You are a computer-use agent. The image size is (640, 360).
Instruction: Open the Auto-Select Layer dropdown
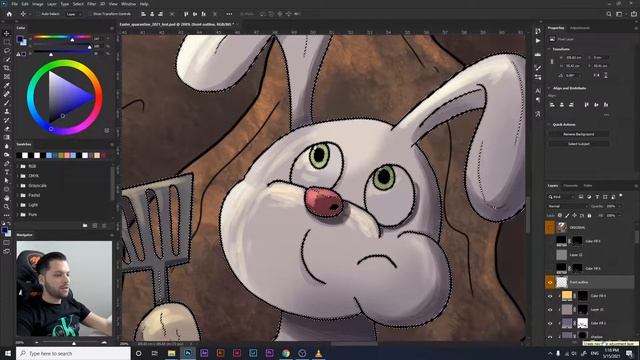73,14
